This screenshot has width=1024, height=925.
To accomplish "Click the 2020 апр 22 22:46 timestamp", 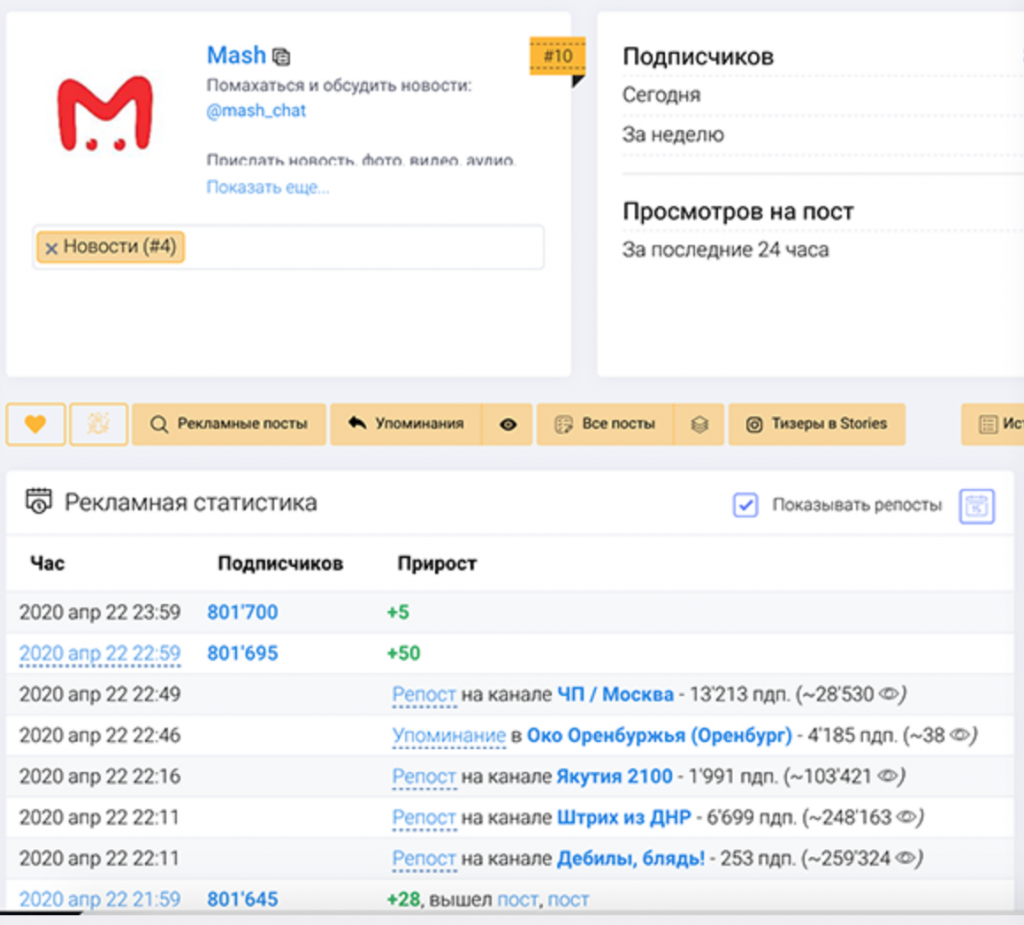I will coord(100,736).
